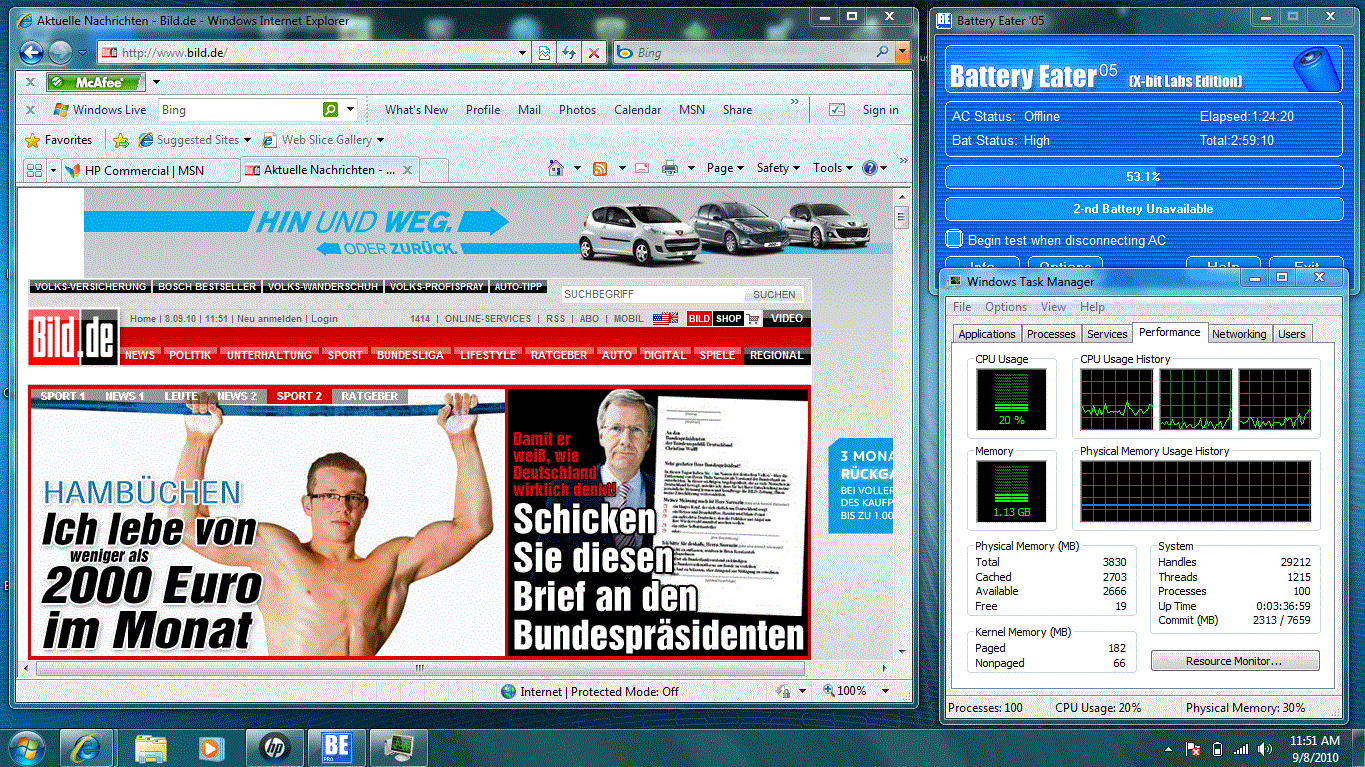Screen dimensions: 1365x767
Task: Open zoom level dropdown in status bar
Action: tap(885, 691)
